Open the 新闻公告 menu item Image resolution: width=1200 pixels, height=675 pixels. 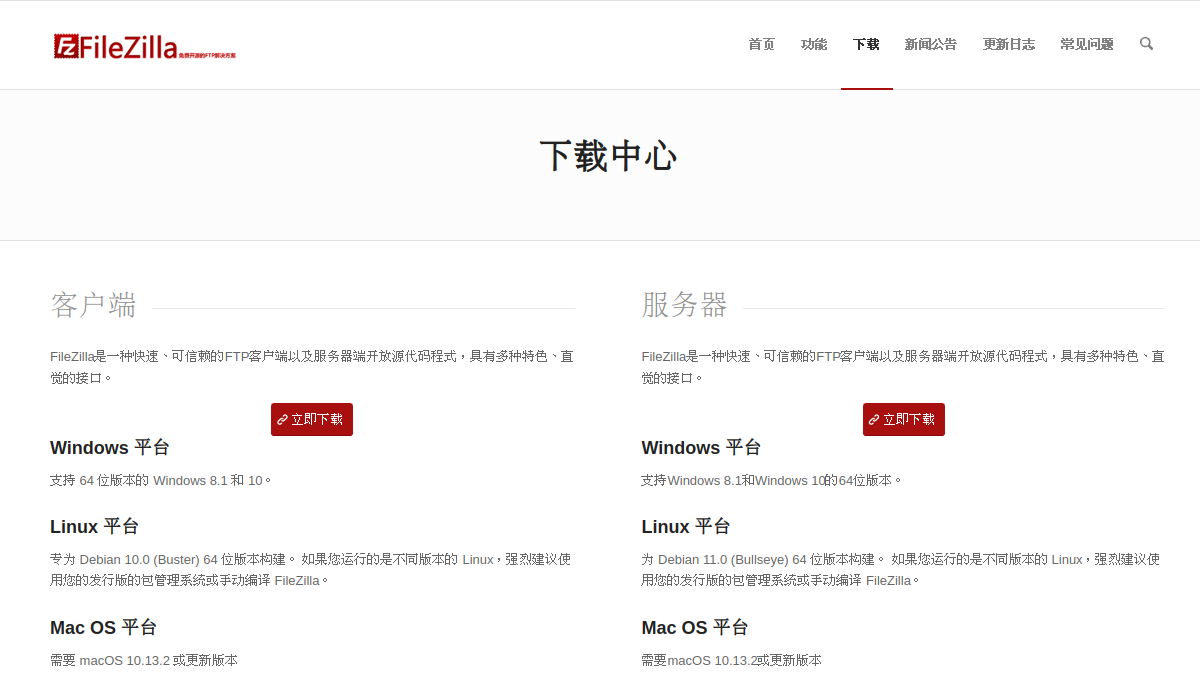(x=930, y=44)
